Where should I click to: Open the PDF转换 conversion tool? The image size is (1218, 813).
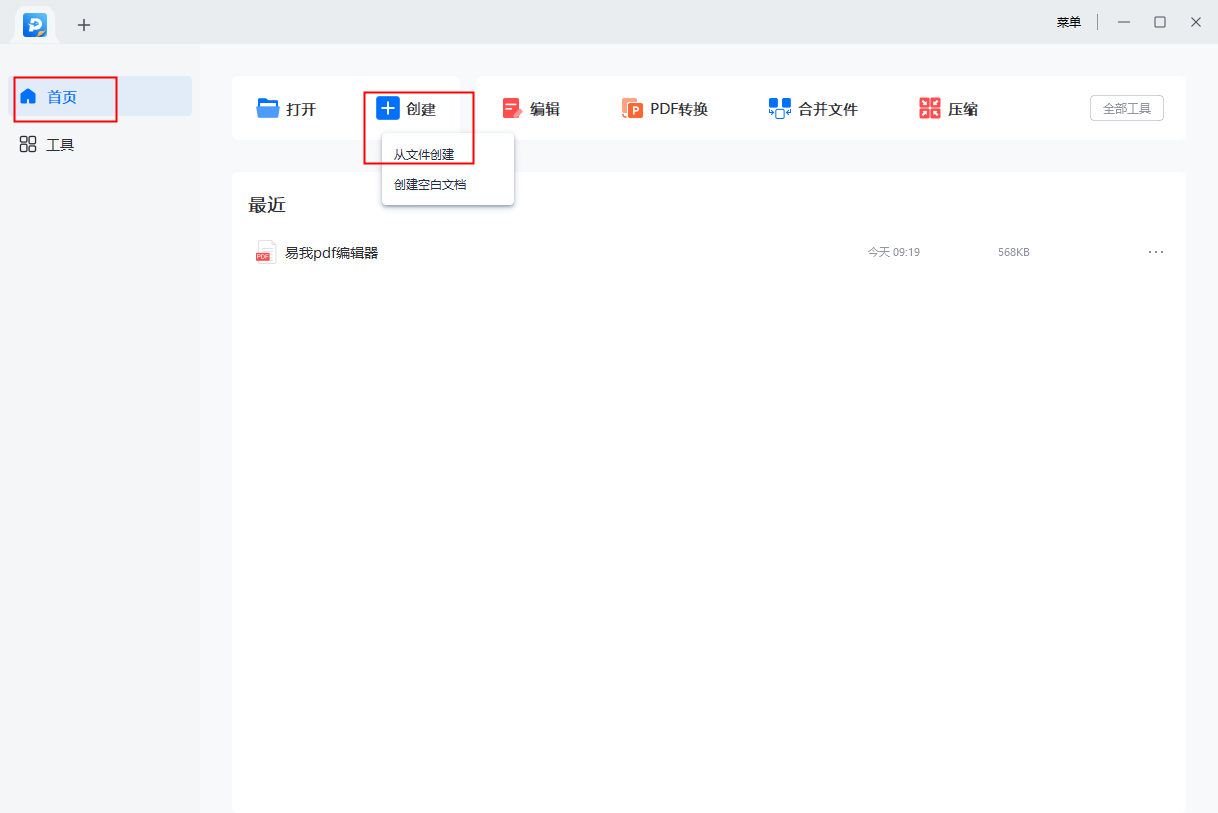point(664,109)
